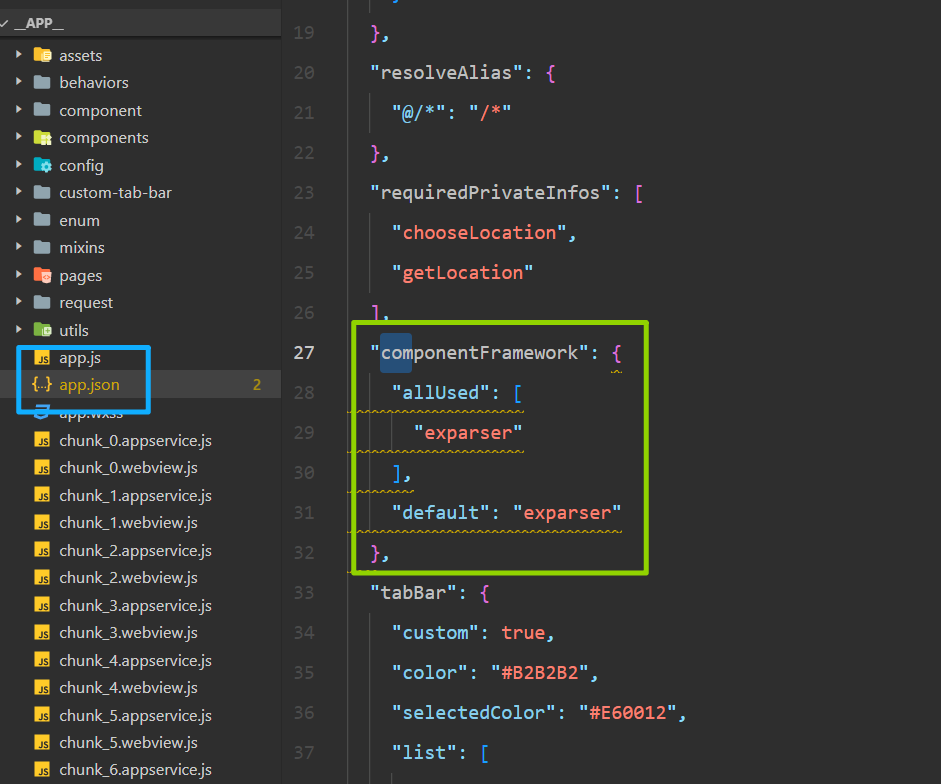Screen dimensions: 941x784
Task: Click the utils folder icon
Action: [43, 330]
